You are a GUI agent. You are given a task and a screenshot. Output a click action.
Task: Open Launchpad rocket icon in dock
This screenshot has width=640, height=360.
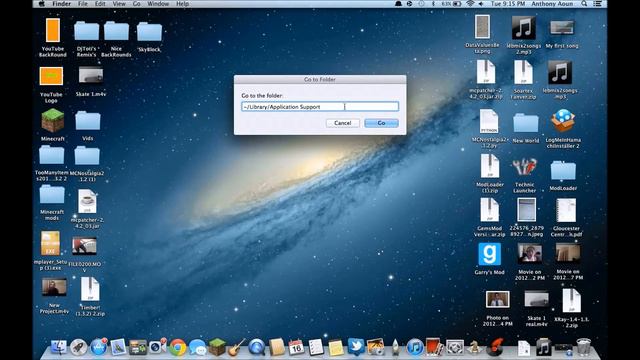(78, 347)
